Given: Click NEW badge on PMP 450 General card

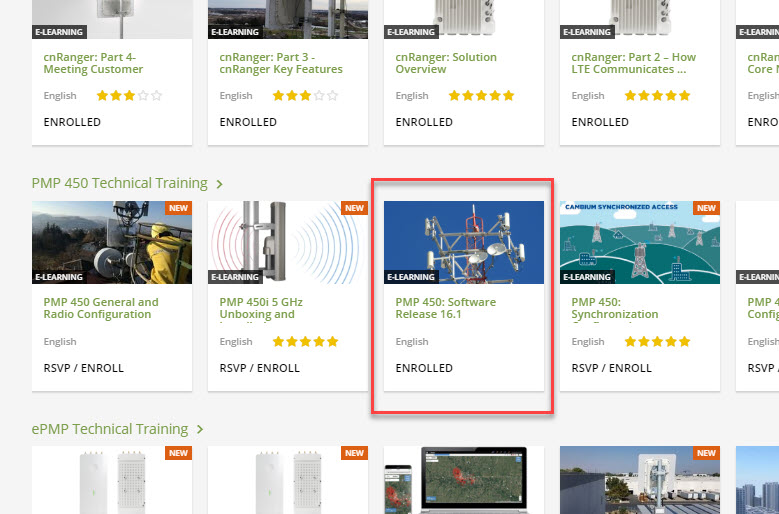Looking at the screenshot, I should click(178, 208).
